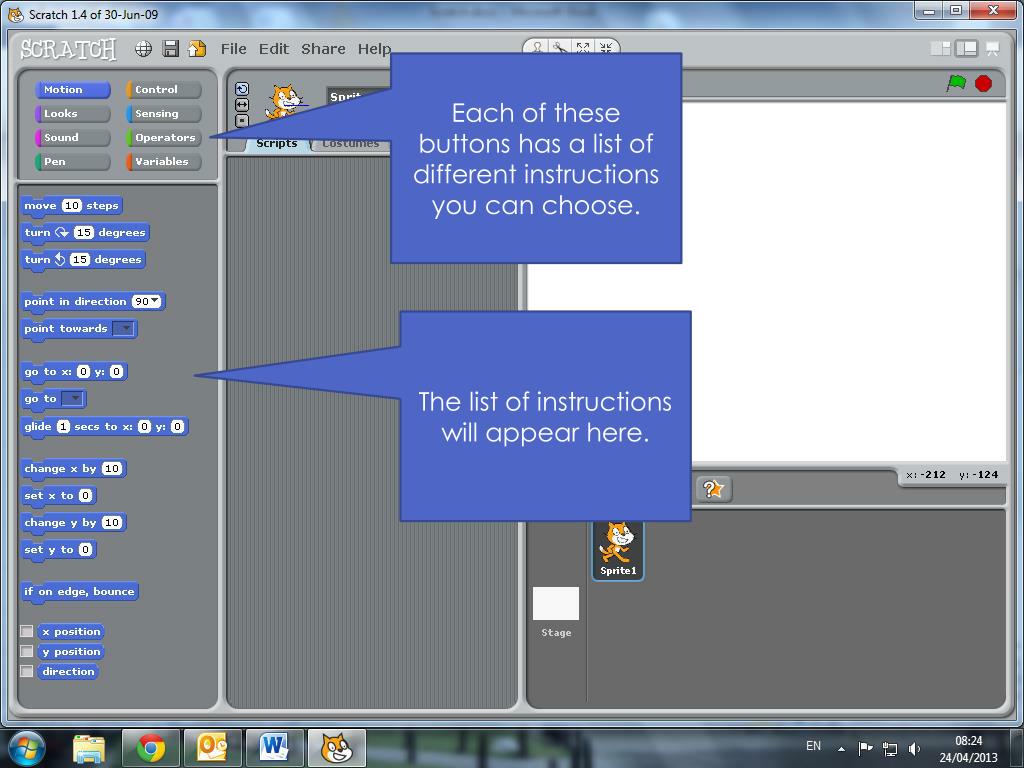Viewport: 1024px width, 768px height.
Task: Click the counterclockwise arrow in turn block
Action: [x=60, y=260]
